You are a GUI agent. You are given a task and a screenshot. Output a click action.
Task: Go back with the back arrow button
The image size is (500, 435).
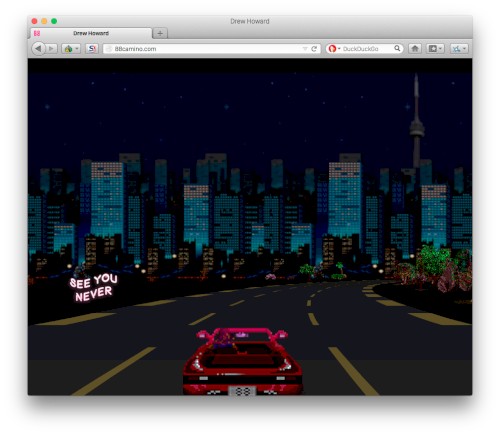tap(38, 49)
